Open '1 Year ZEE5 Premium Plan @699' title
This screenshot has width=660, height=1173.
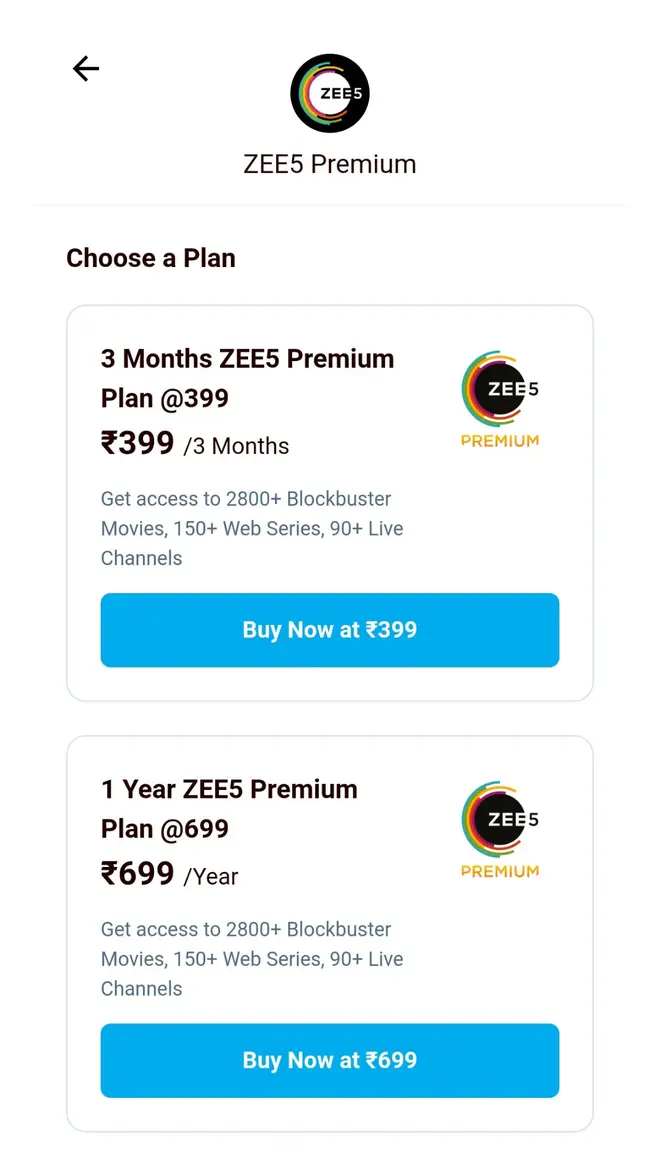pyautogui.click(x=230, y=809)
